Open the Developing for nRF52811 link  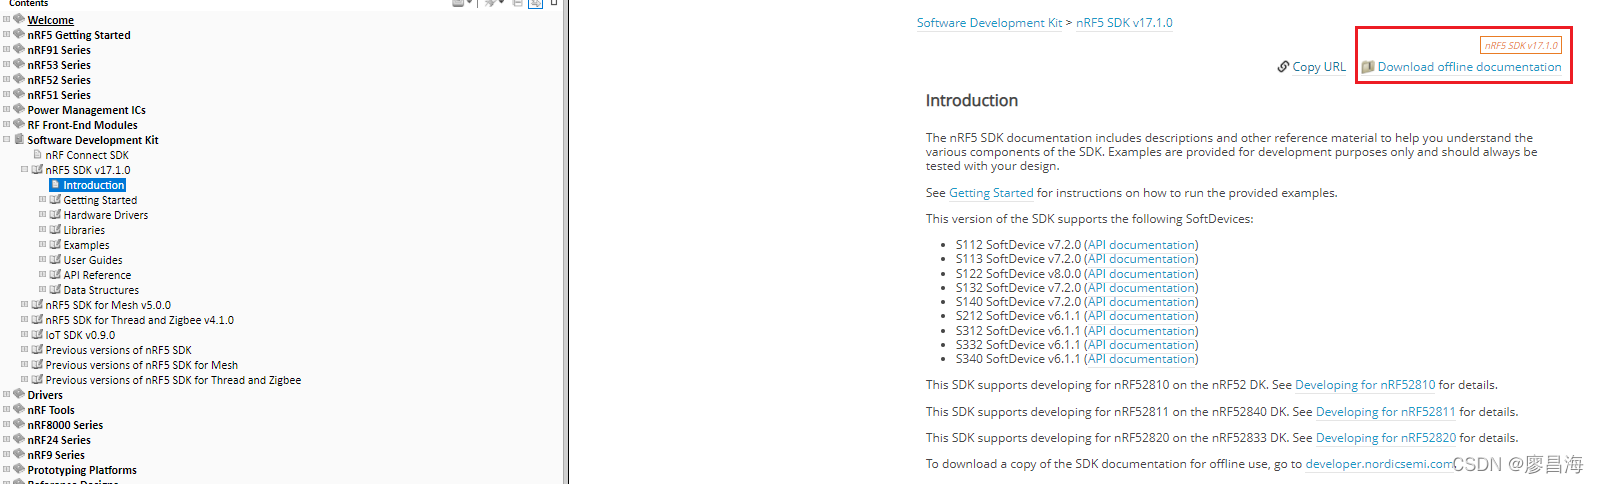click(1386, 412)
